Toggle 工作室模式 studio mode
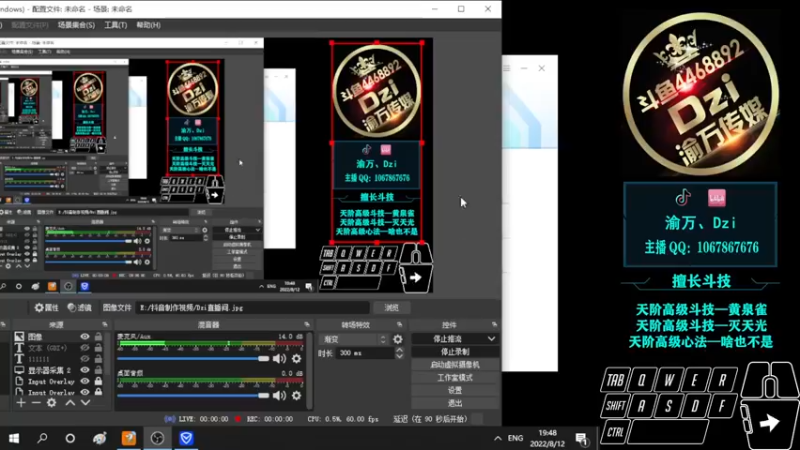The image size is (800, 450). click(x=455, y=378)
